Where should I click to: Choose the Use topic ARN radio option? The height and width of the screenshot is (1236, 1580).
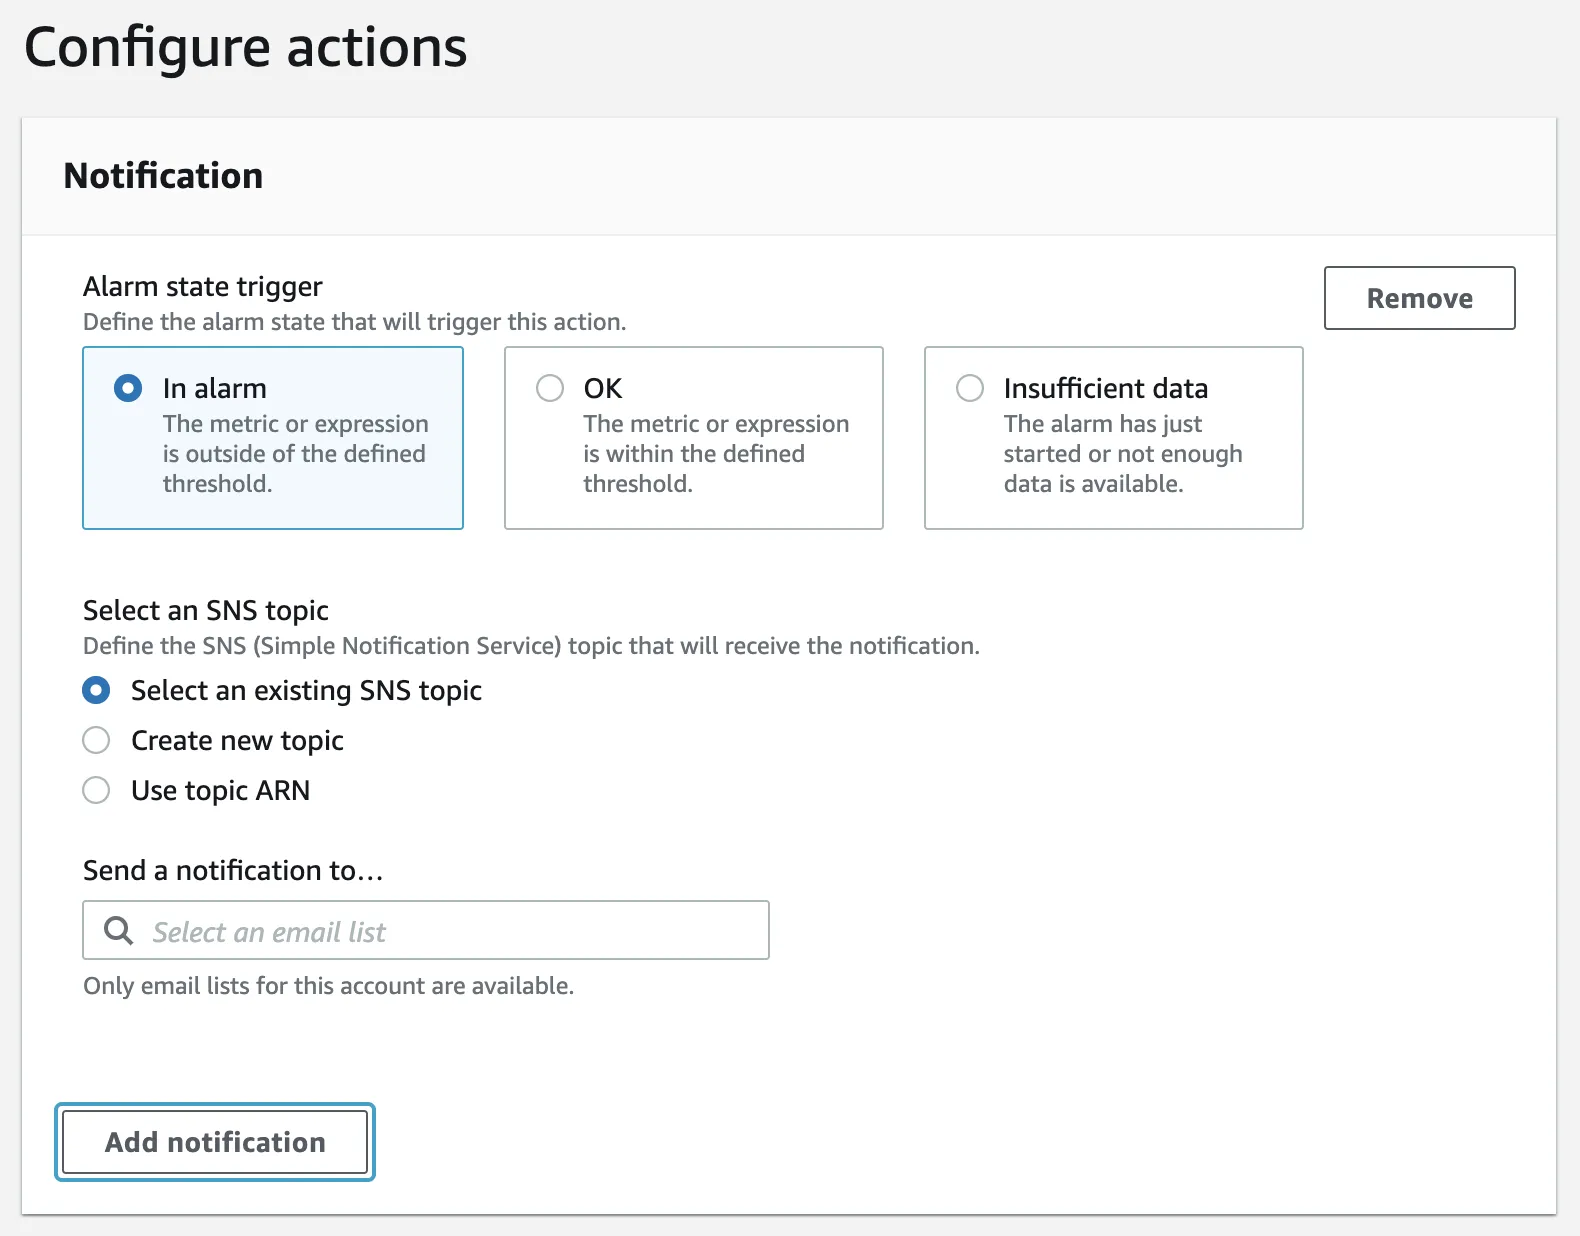[96, 790]
